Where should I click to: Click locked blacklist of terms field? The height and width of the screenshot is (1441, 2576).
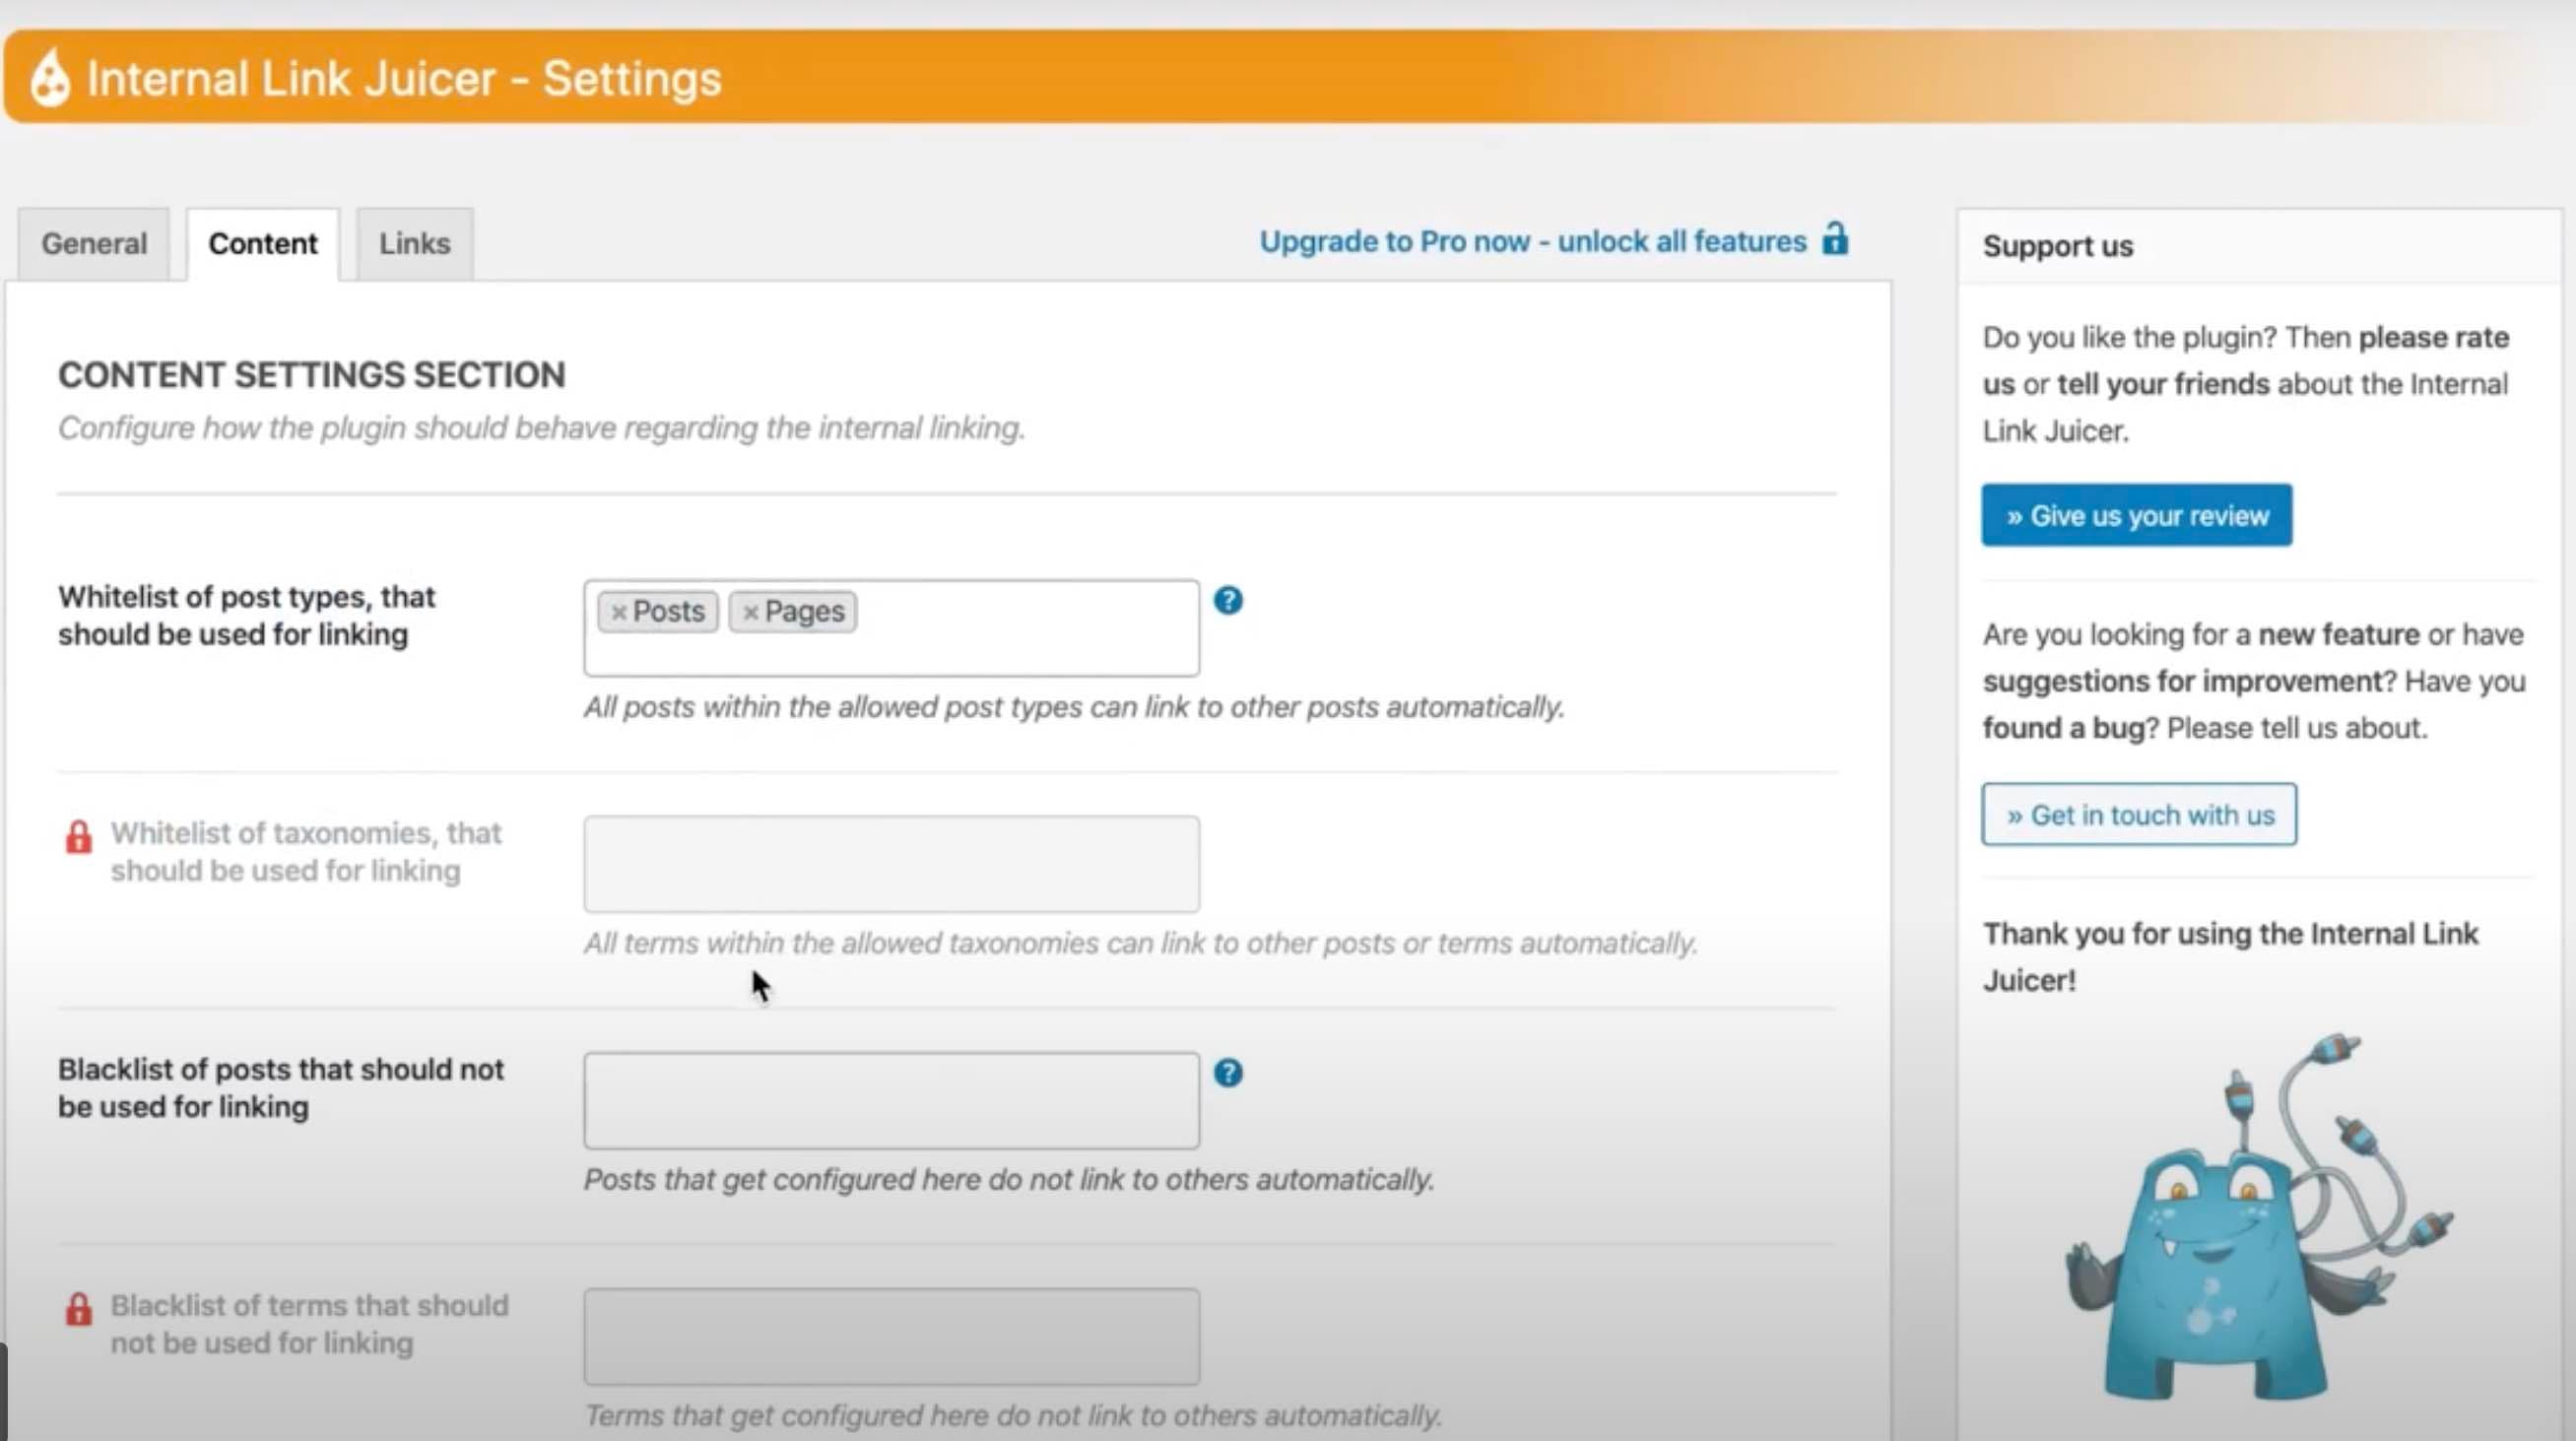(890, 1336)
